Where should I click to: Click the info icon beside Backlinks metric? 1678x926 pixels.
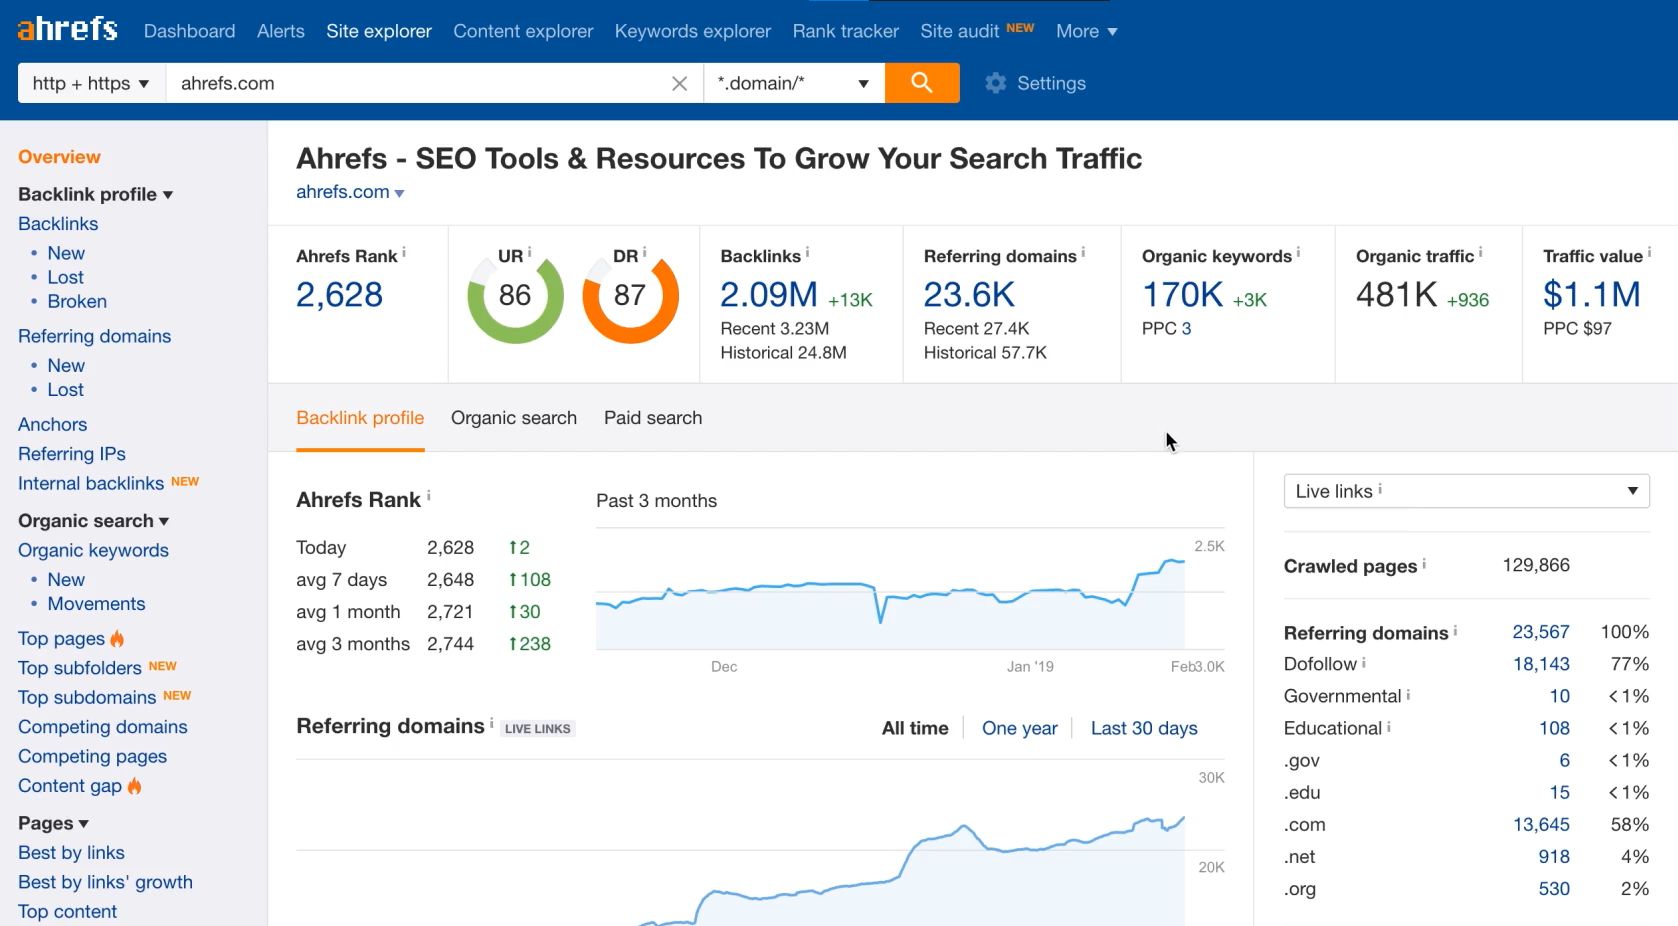tap(807, 253)
